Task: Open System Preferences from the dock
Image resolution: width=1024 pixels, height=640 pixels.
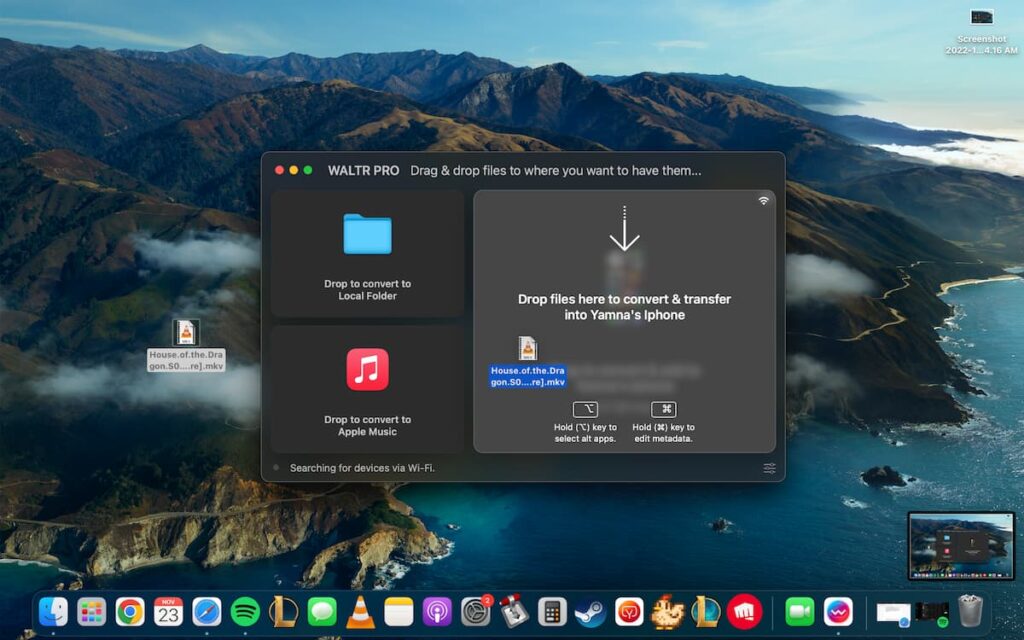Action: (x=476, y=611)
